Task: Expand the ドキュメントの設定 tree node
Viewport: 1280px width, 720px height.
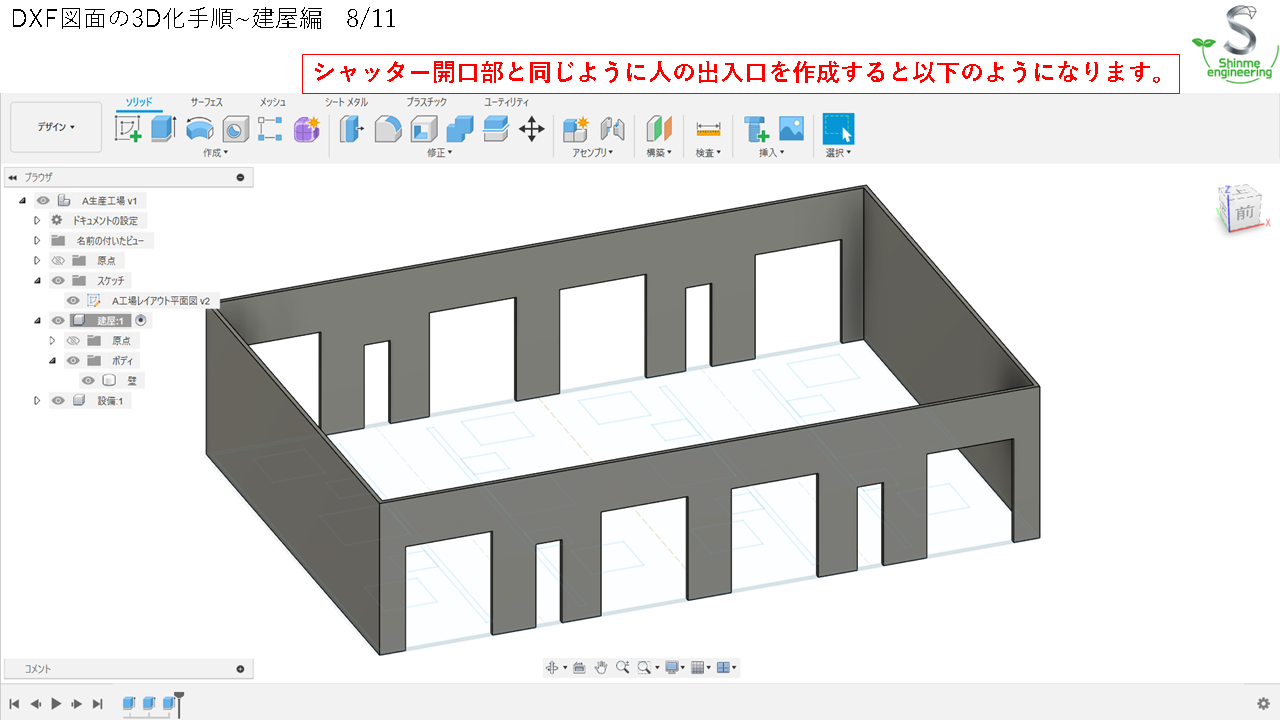Action: (x=37, y=221)
